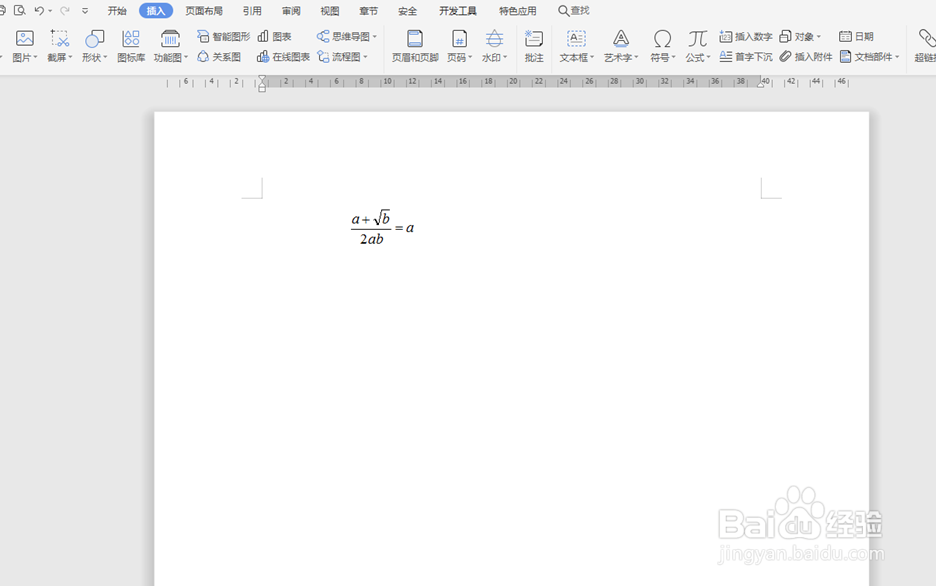Click the left indent marker on the ruler
Screen dimensions: 936x586
click(262, 87)
